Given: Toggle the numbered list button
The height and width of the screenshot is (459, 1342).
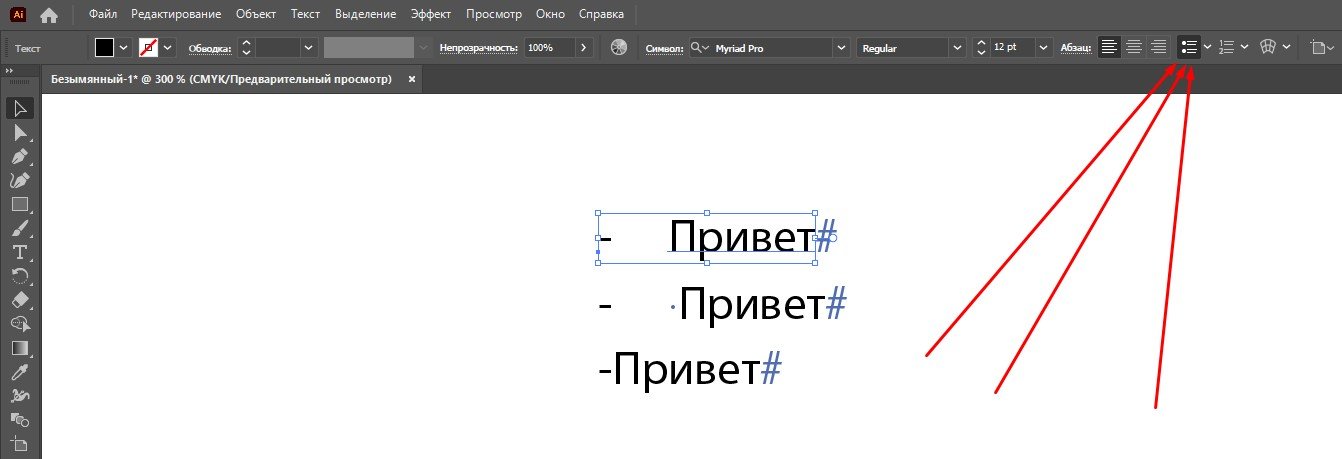Looking at the screenshot, I should tap(1227, 47).
